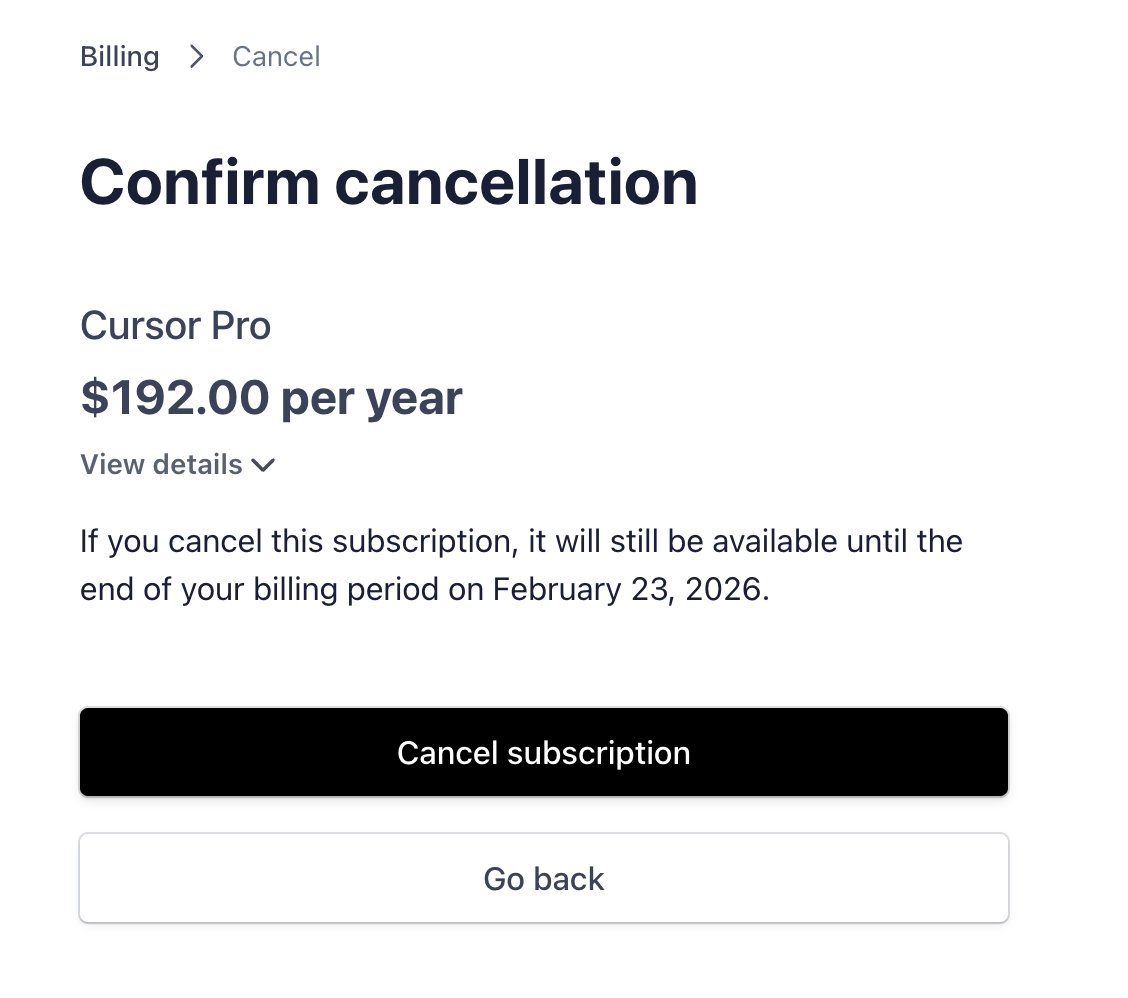1128x998 pixels.
Task: Click the word Cursor in plan name
Action: coord(134,326)
